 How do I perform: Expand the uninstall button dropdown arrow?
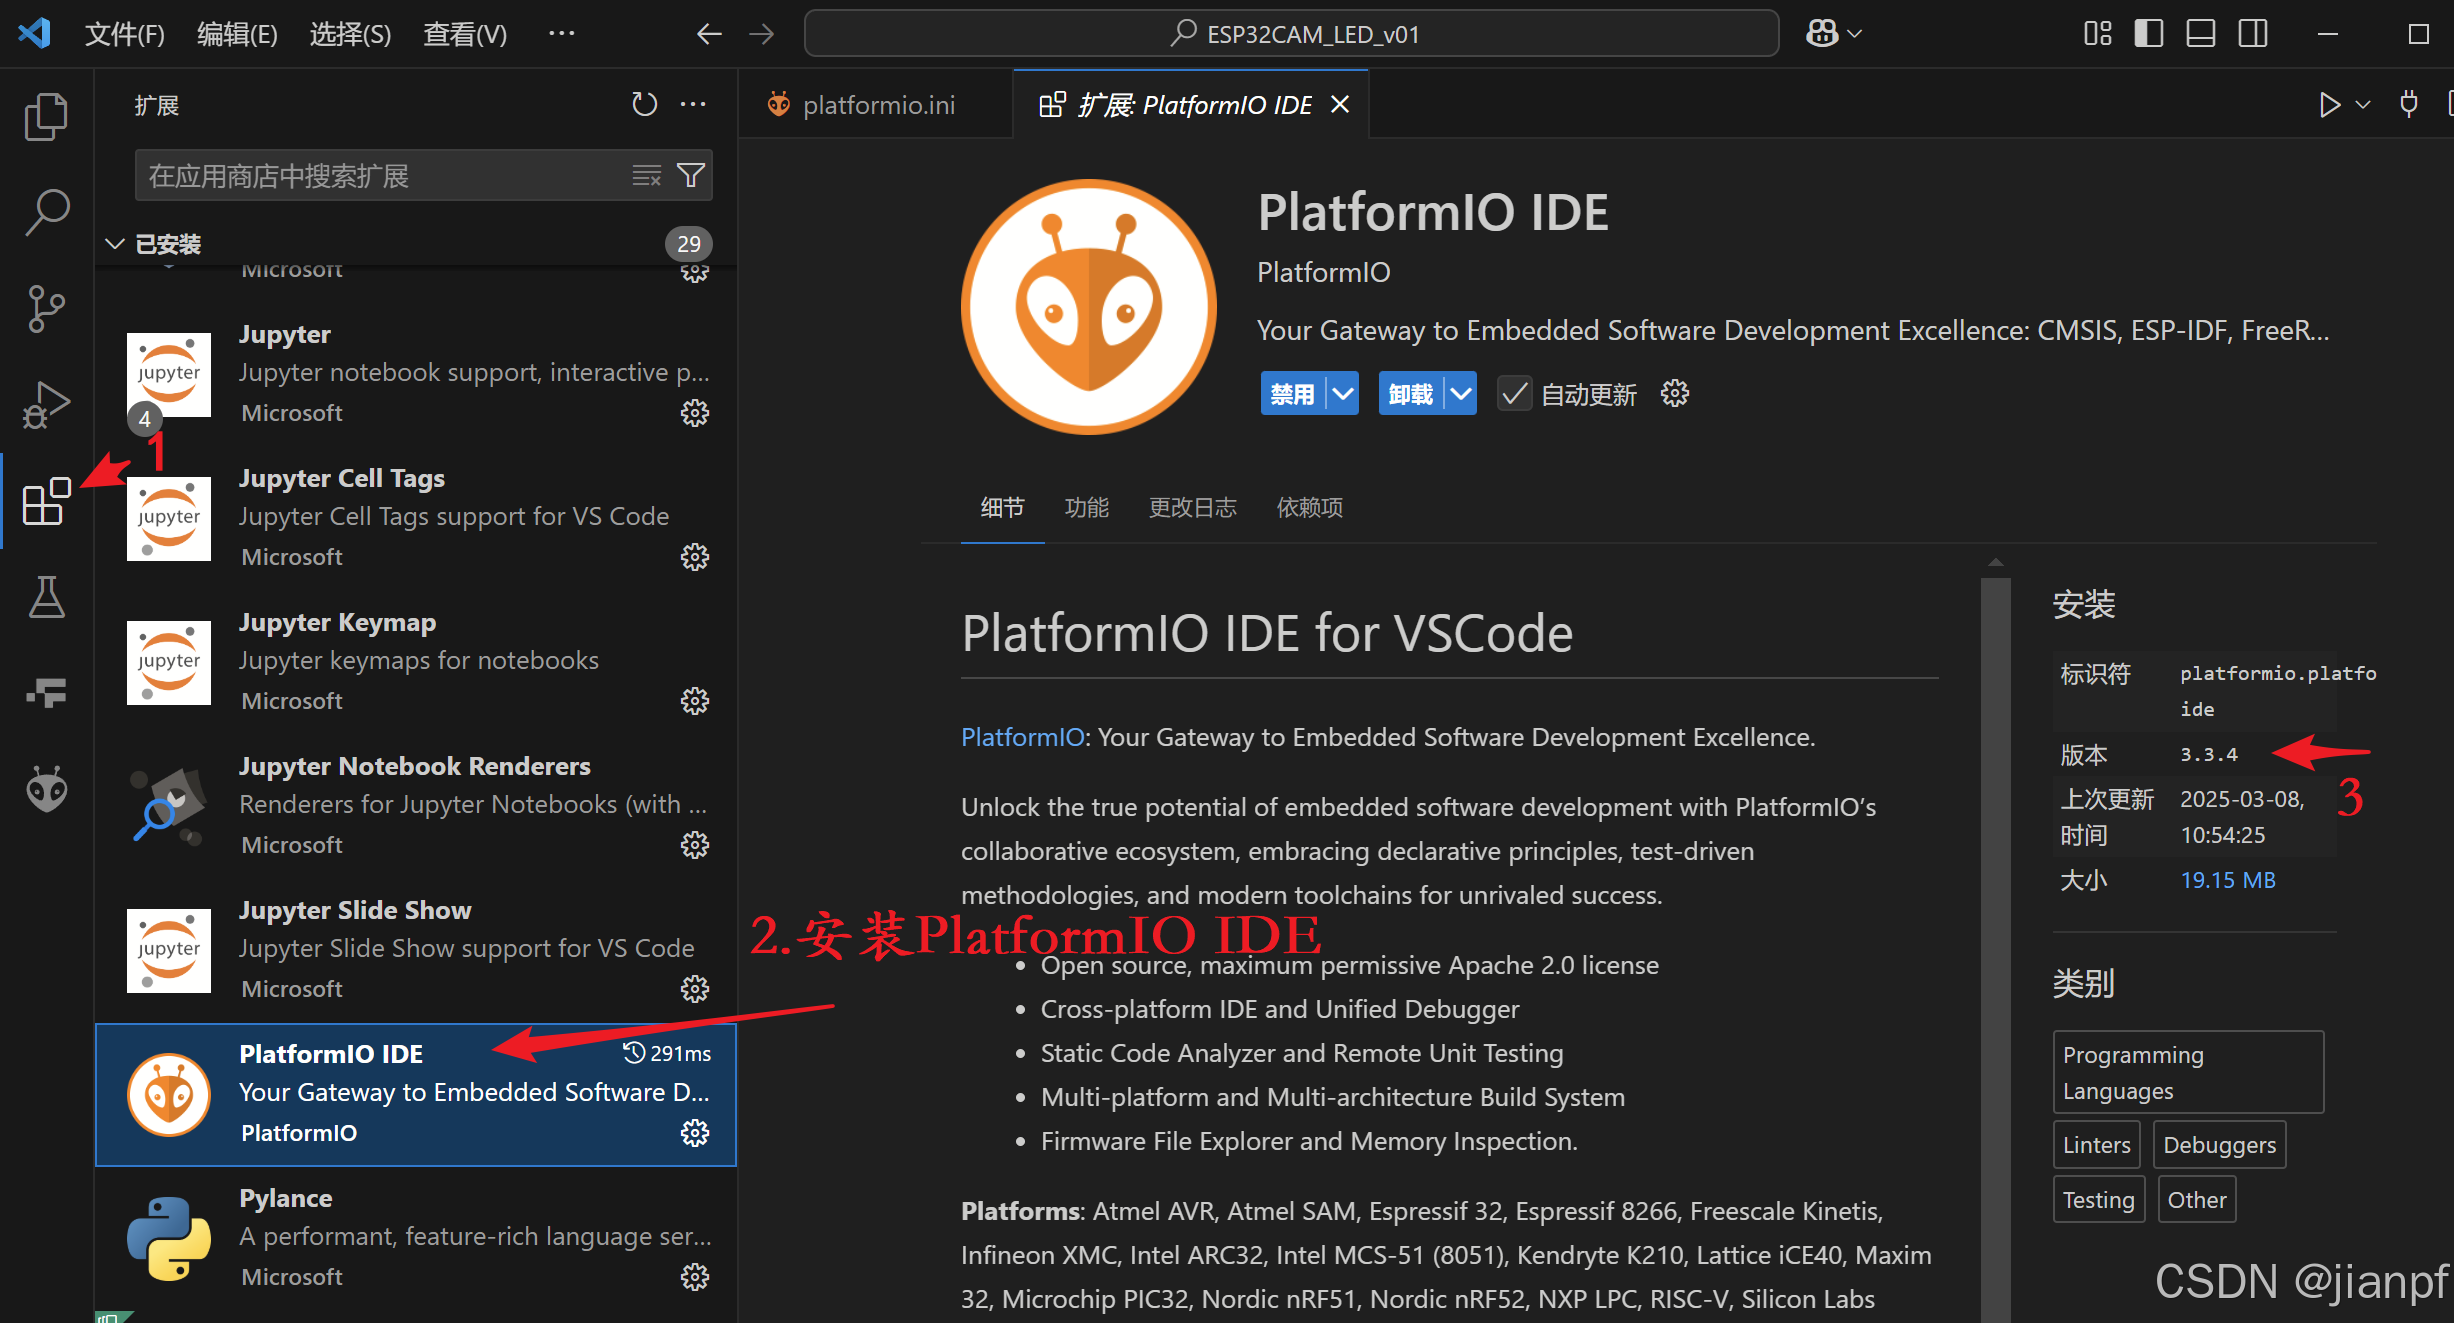[x=1461, y=394]
